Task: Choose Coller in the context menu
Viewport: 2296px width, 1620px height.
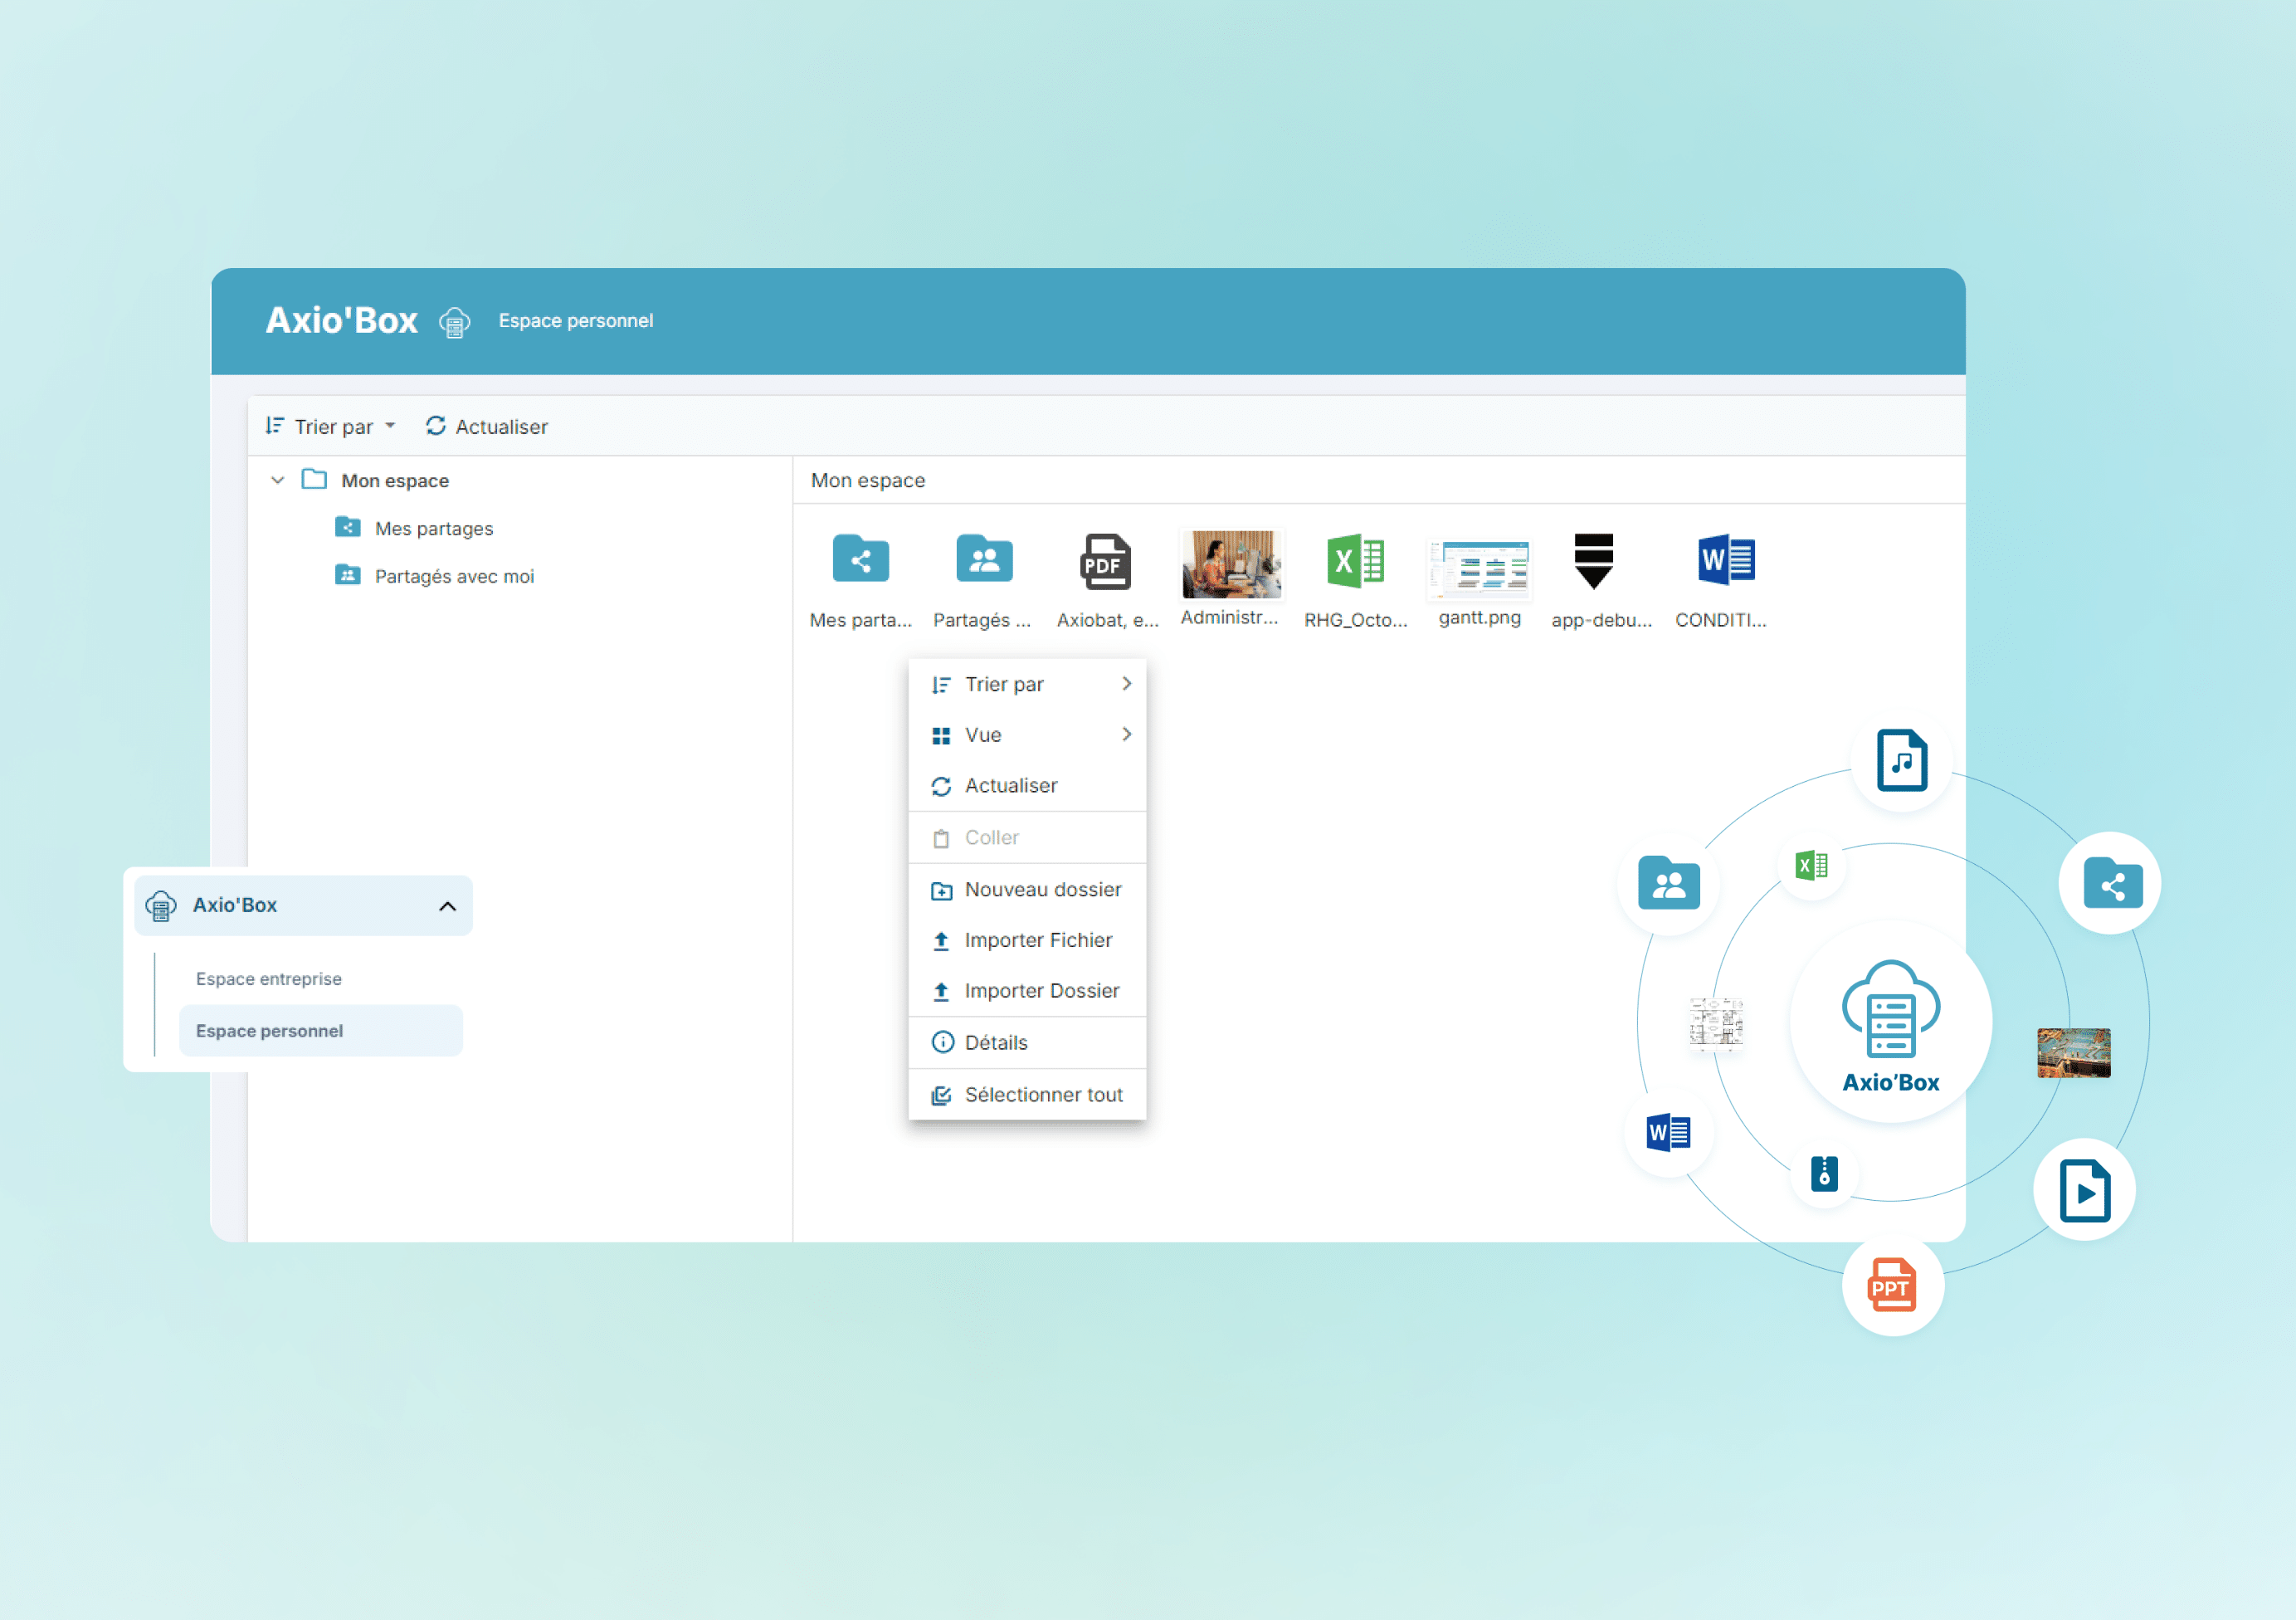Action: (x=1027, y=838)
